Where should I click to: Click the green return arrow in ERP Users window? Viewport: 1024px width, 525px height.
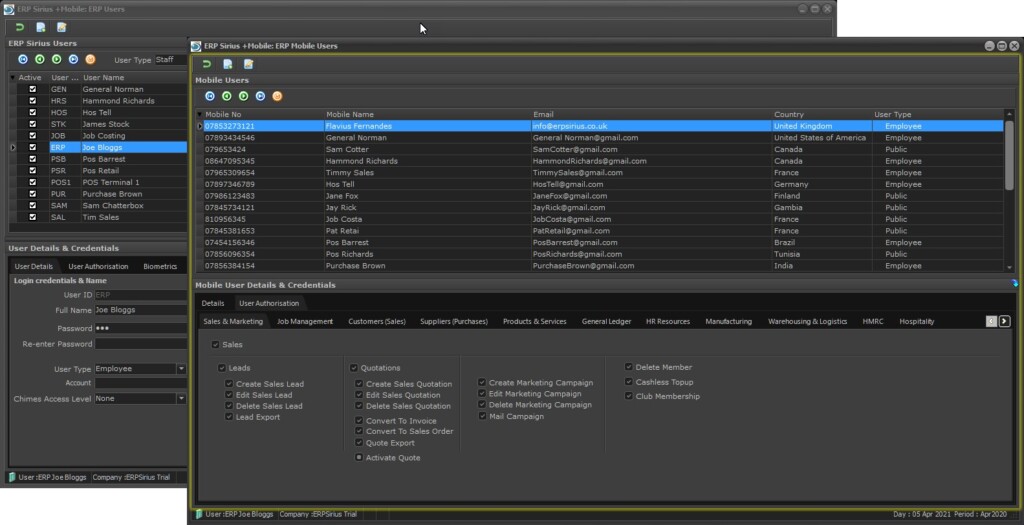pos(20,27)
